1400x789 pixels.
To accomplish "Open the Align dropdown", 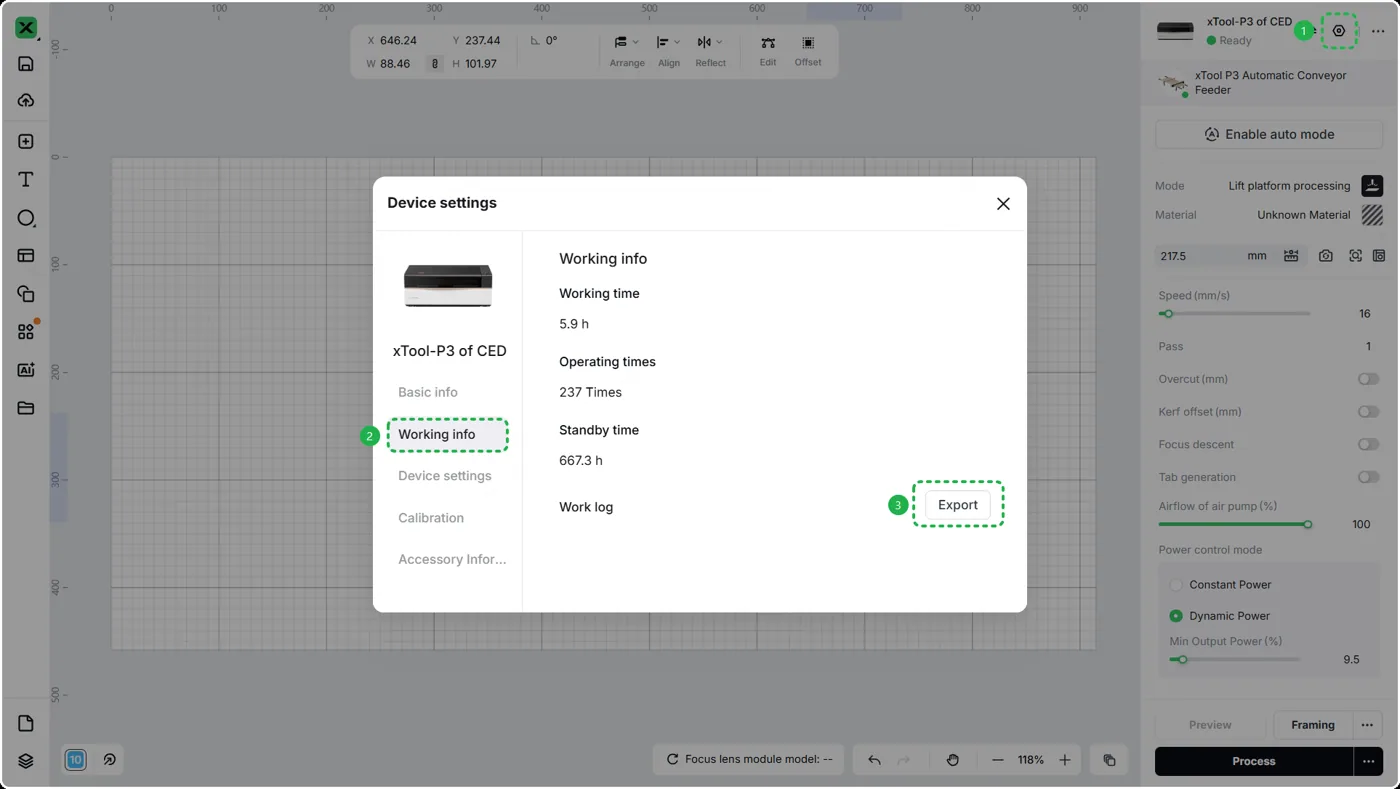I will 669,51.
